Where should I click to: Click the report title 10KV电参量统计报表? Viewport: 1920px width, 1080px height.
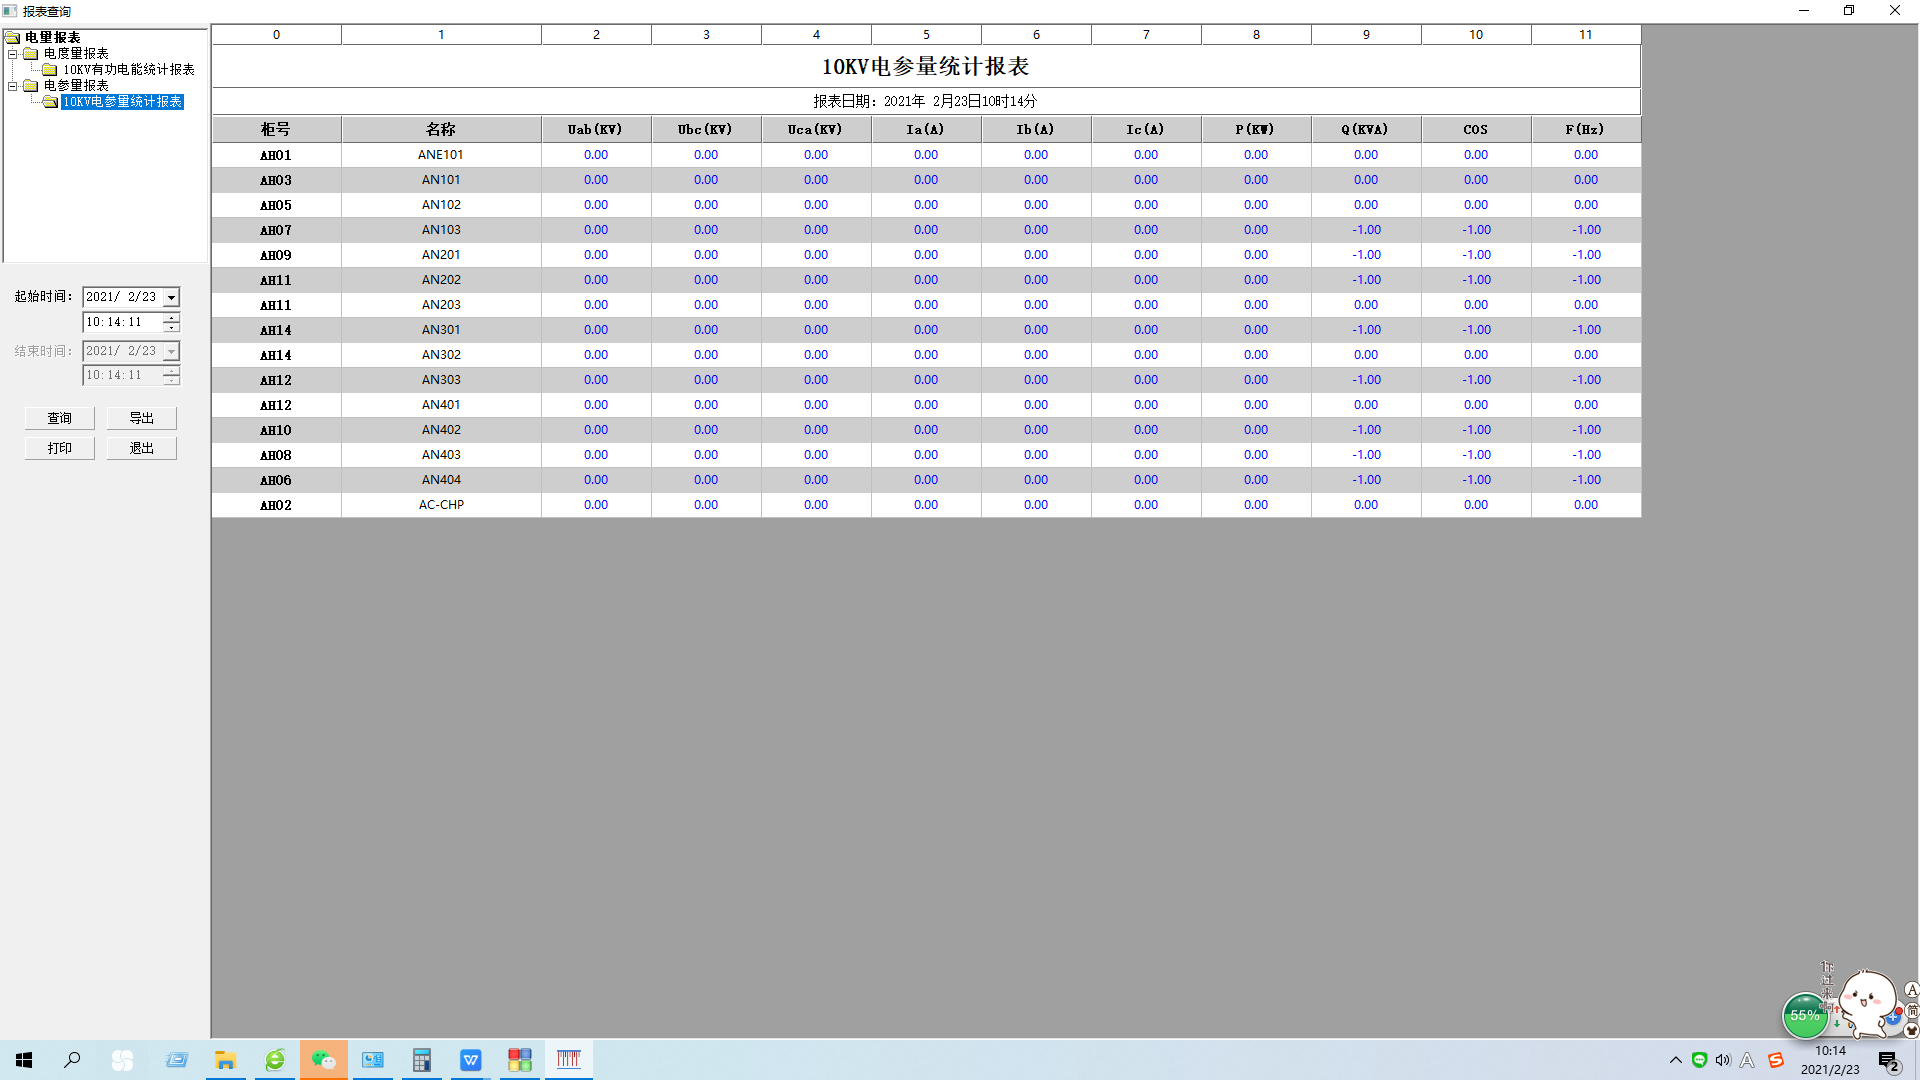point(926,67)
